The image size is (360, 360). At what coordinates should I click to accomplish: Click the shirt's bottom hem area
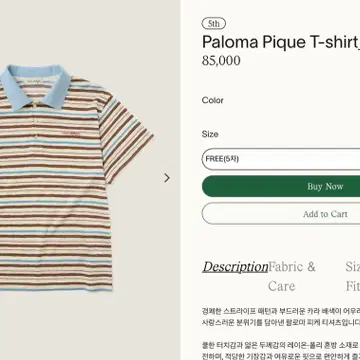[56, 284]
